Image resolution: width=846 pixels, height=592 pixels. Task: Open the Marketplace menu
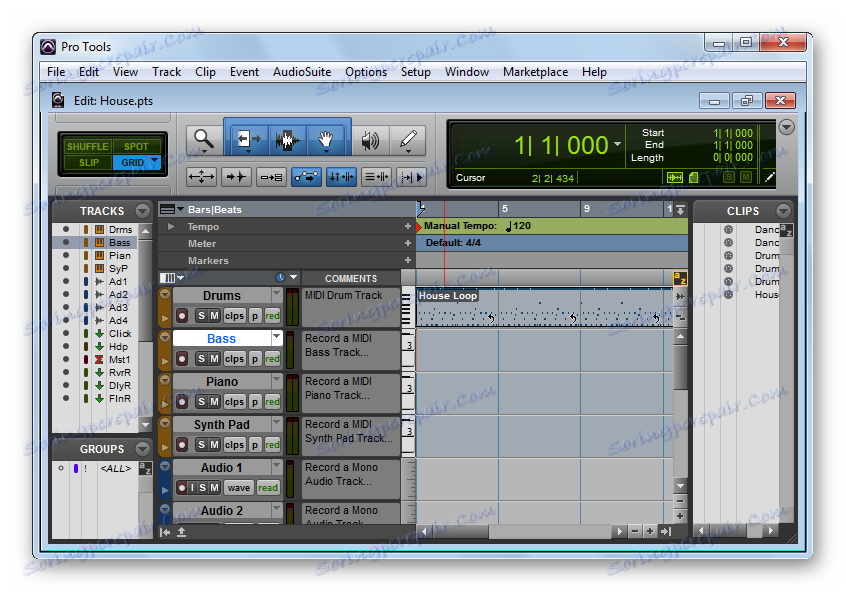pyautogui.click(x=535, y=72)
